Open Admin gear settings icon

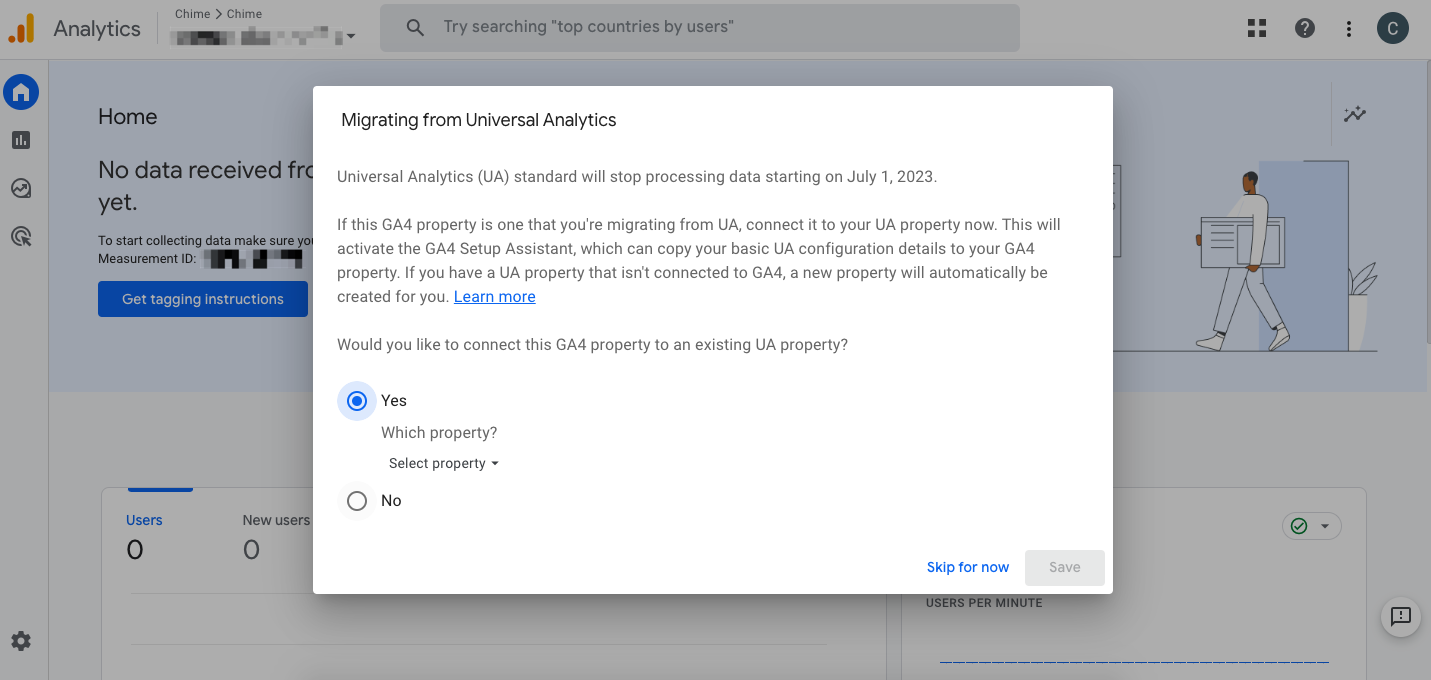[21, 641]
